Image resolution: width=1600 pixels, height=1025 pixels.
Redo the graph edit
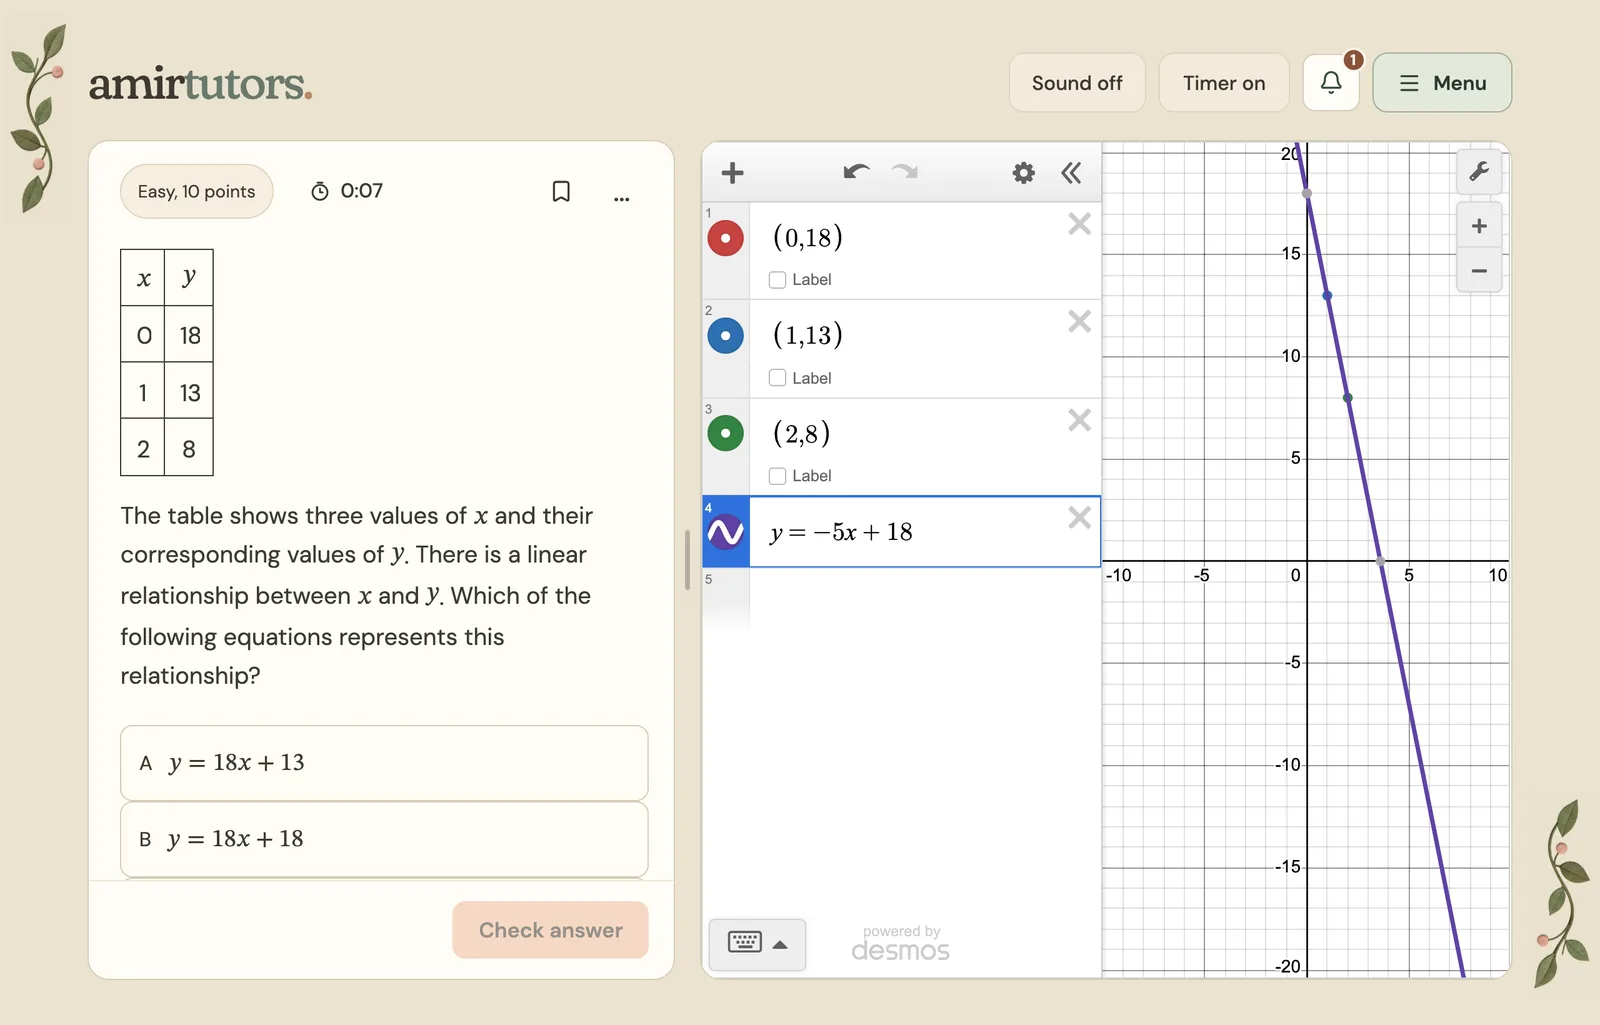[905, 172]
